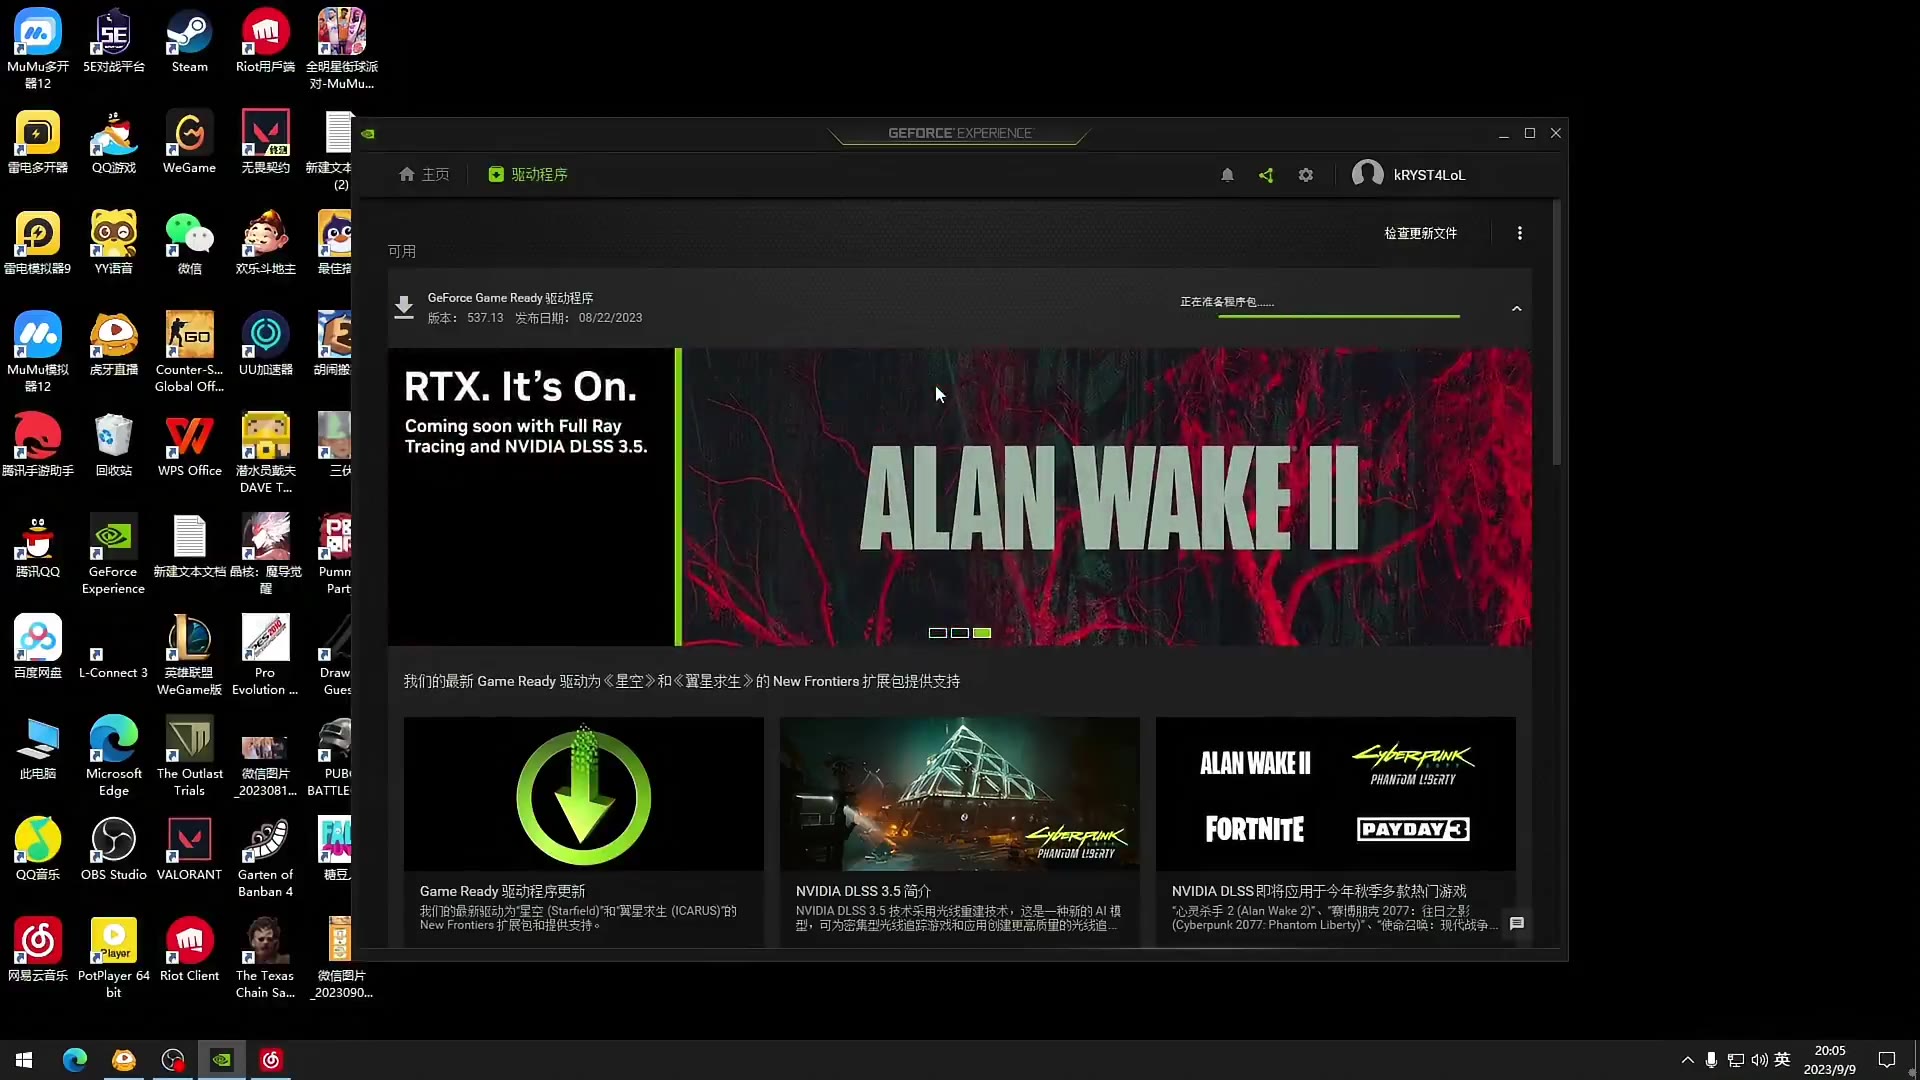Click the driver preparation progress bar
1920x1080 pixels.
(1338, 316)
